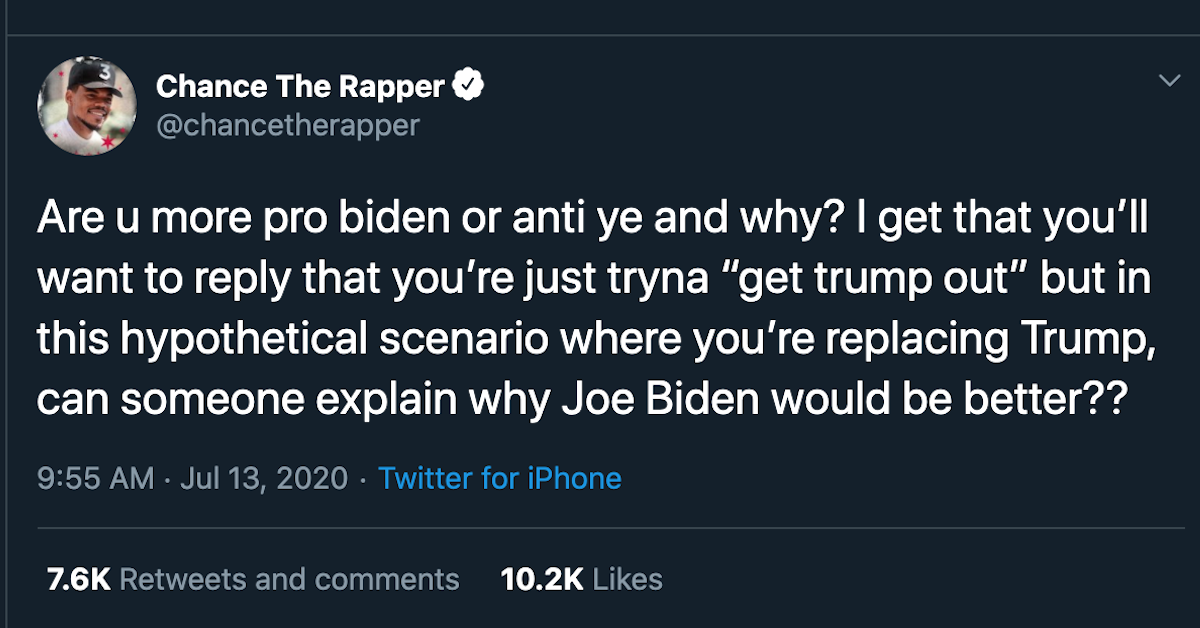The image size is (1200, 628).
Task: Open the Chance The Rapper display name
Action: click(300, 87)
